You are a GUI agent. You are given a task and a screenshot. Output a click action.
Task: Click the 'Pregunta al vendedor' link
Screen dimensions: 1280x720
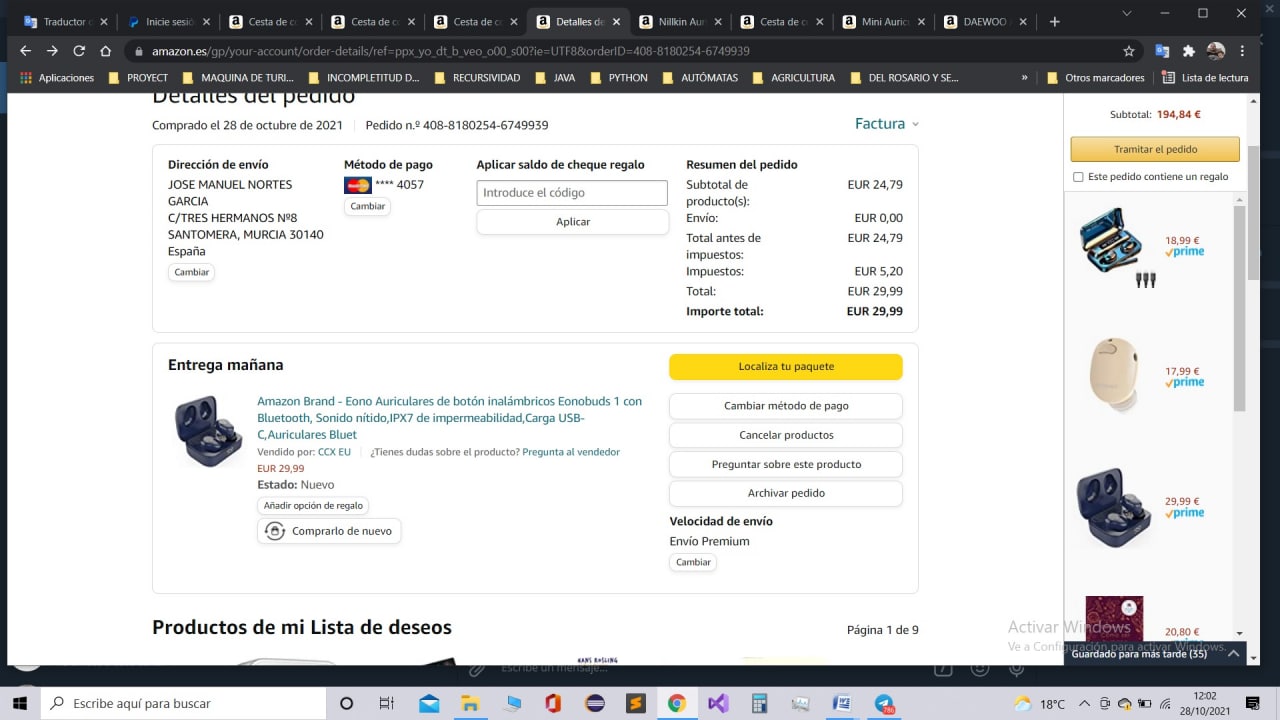(x=570, y=452)
